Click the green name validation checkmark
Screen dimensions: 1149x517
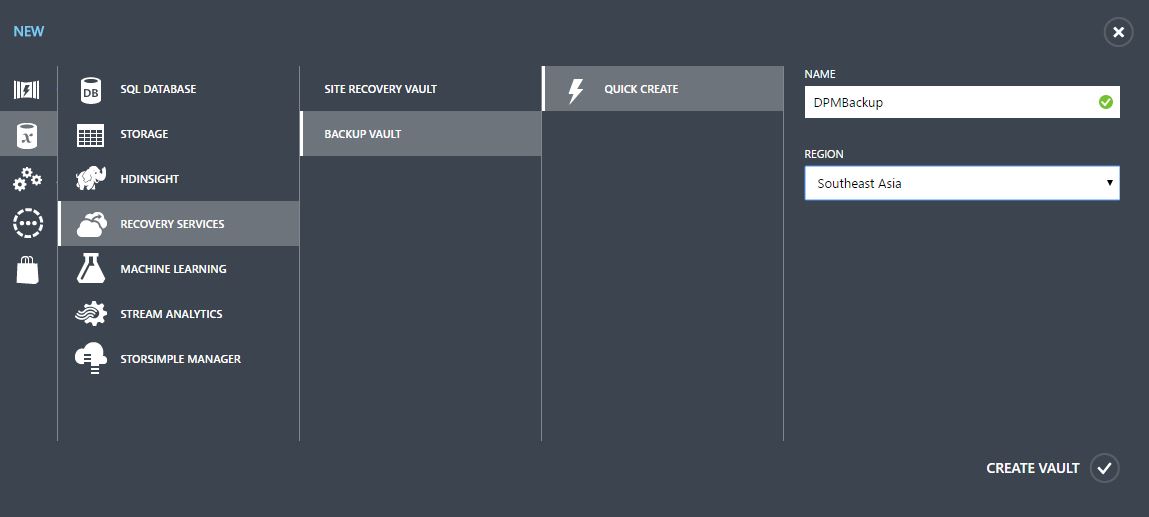click(x=1106, y=103)
